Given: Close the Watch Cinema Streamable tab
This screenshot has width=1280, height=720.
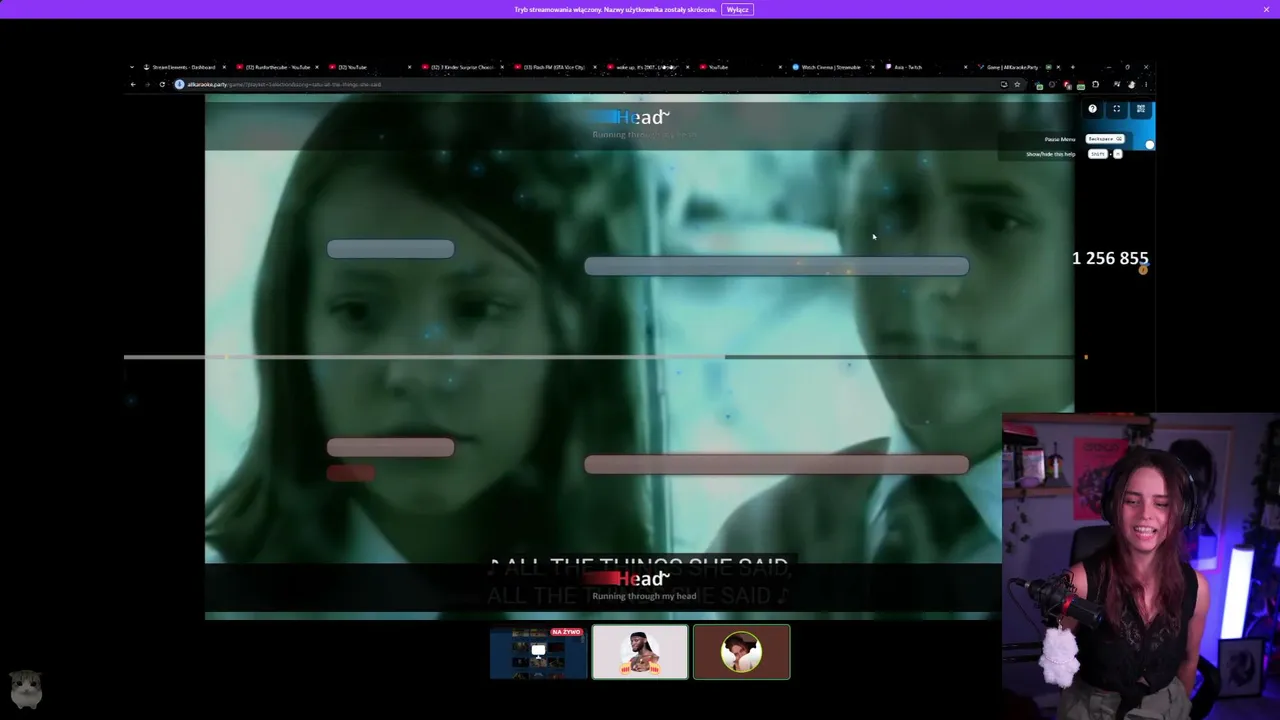Looking at the screenshot, I should pyautogui.click(x=873, y=67).
